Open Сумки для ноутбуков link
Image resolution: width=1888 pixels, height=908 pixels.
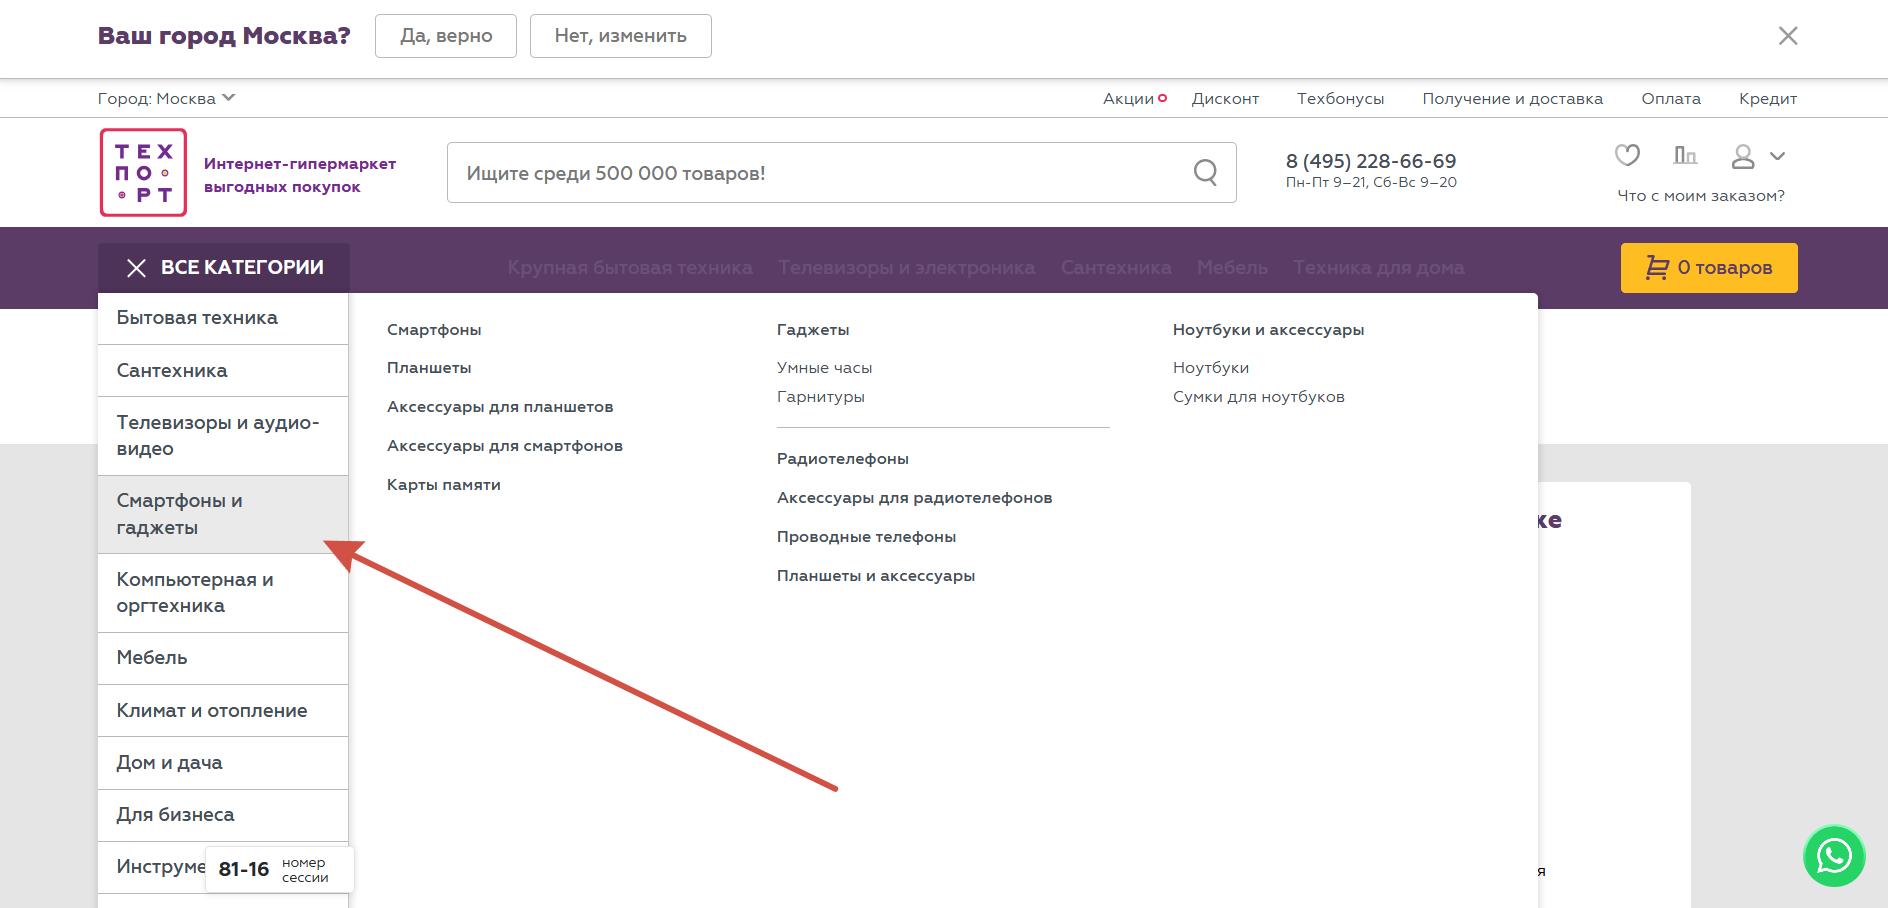click(1259, 397)
